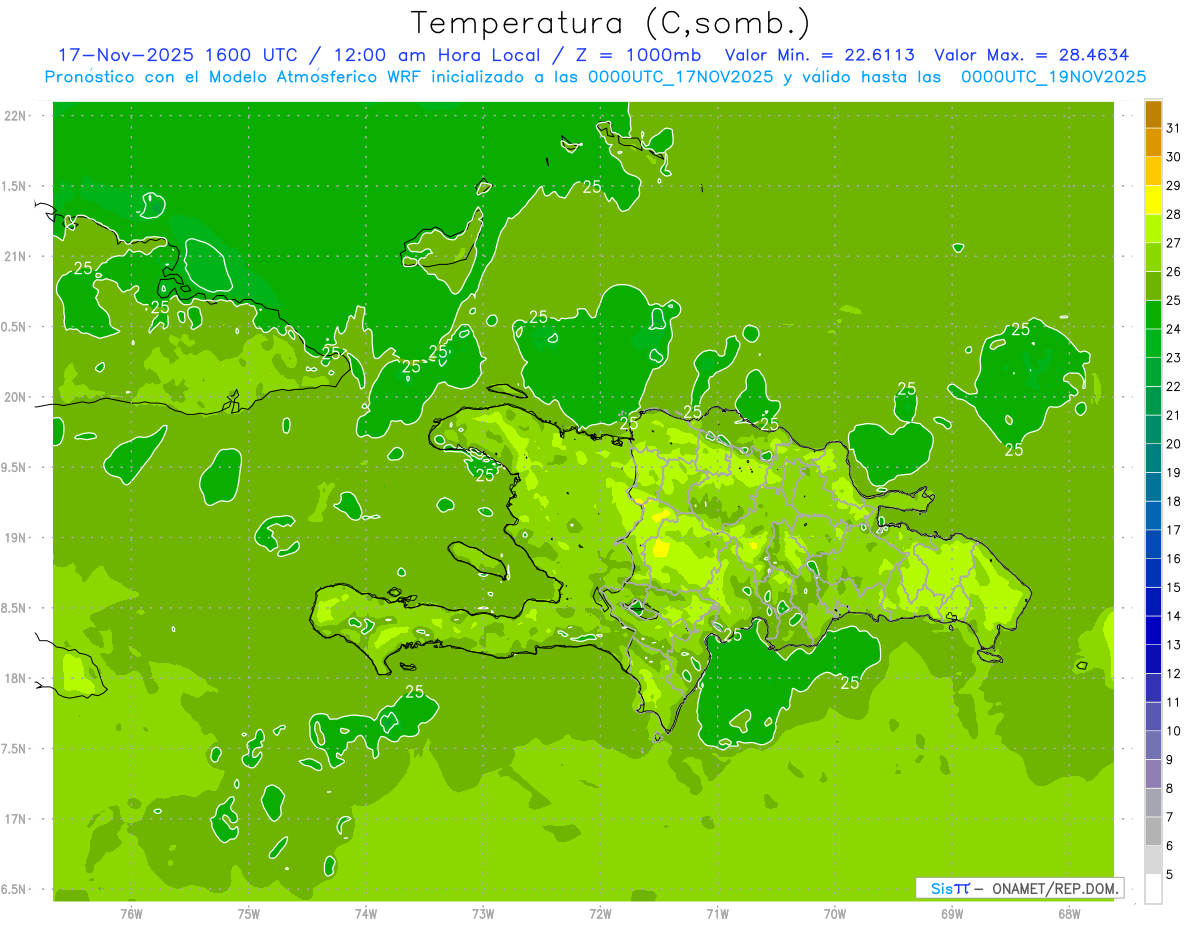1200x927 pixels.
Task: Click the "ONAMET/REP.DOM." credit text
Action: pyautogui.click(x=1054, y=888)
